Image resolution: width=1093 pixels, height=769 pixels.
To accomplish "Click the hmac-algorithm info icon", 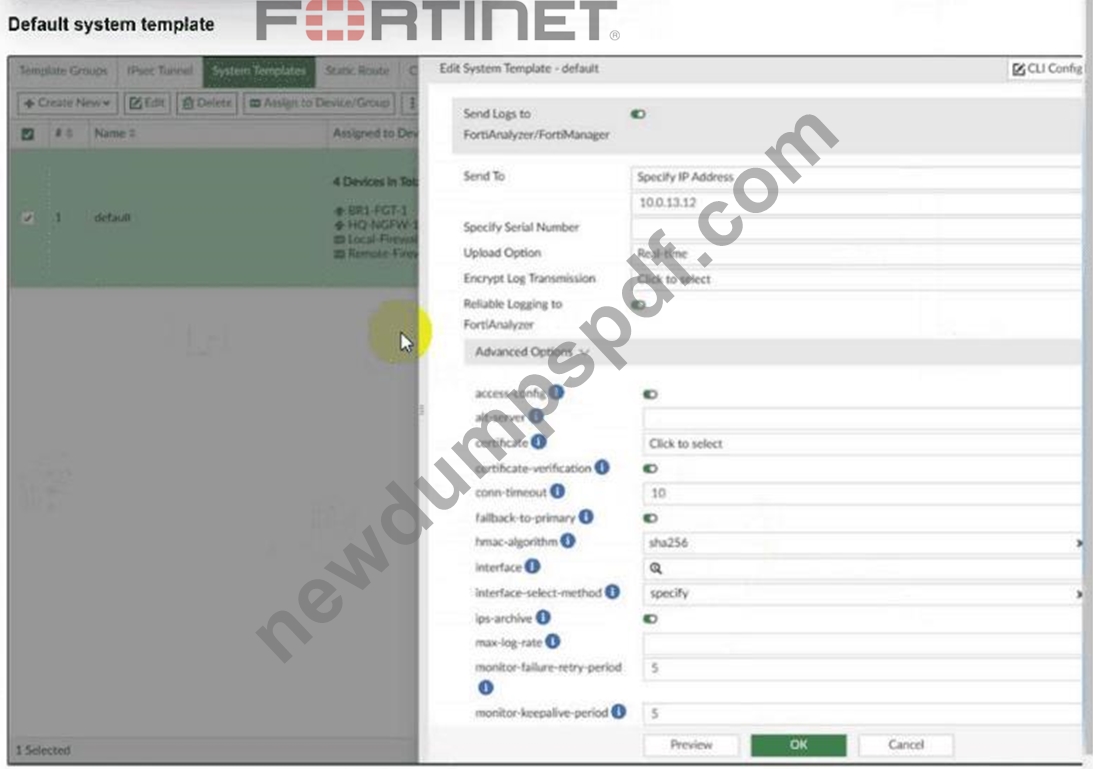I will click(568, 541).
